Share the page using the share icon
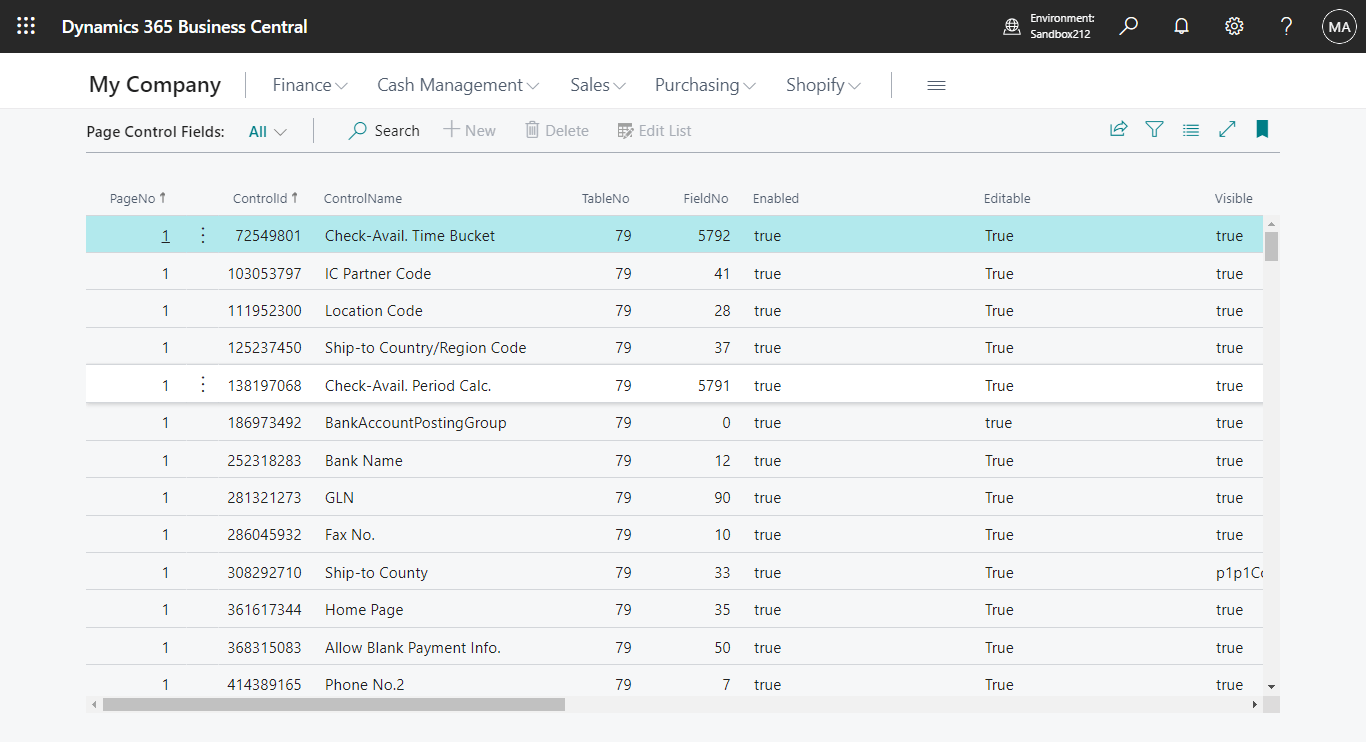1366x742 pixels. [x=1118, y=129]
